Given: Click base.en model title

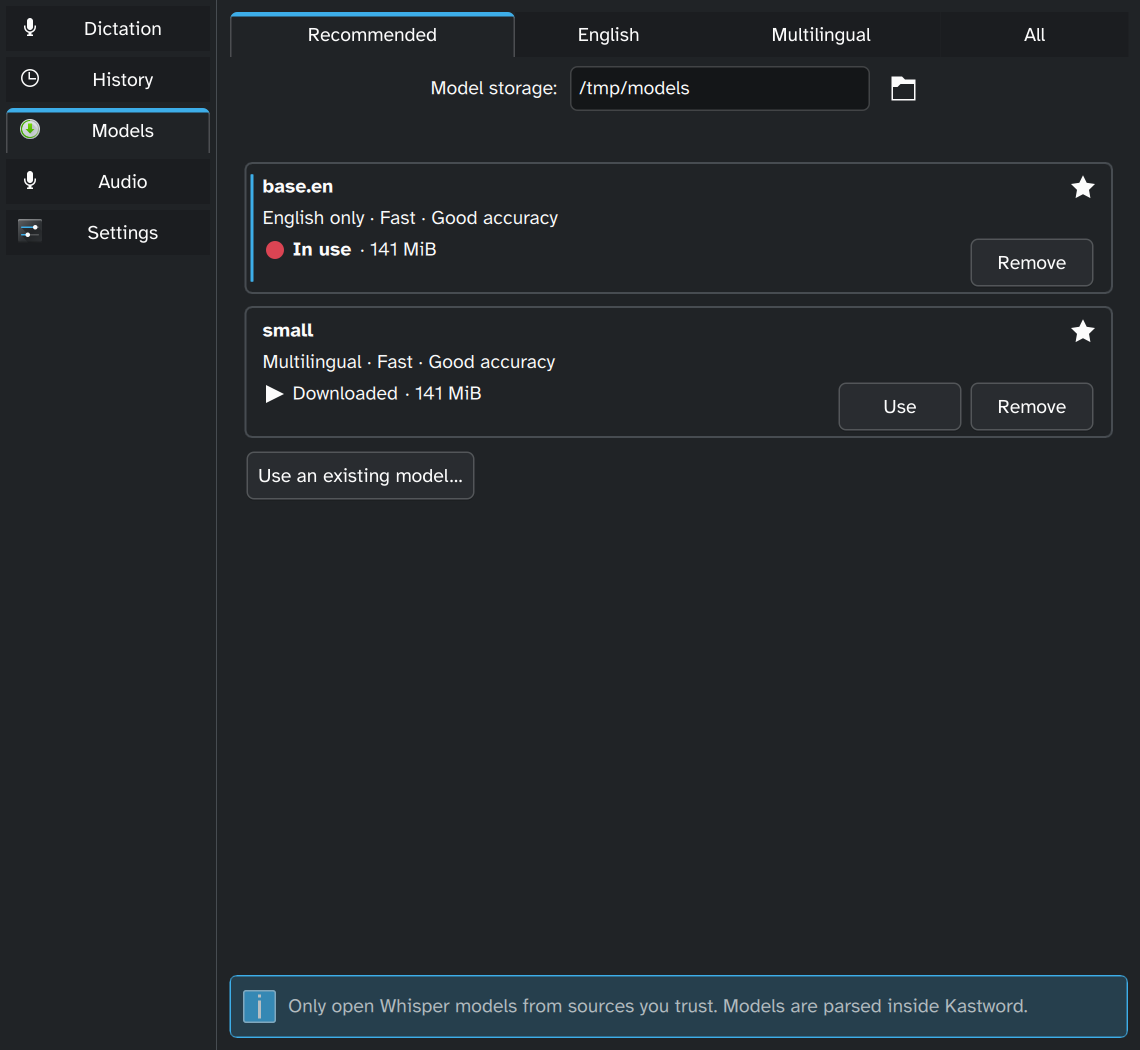Looking at the screenshot, I should pyautogui.click(x=297, y=187).
